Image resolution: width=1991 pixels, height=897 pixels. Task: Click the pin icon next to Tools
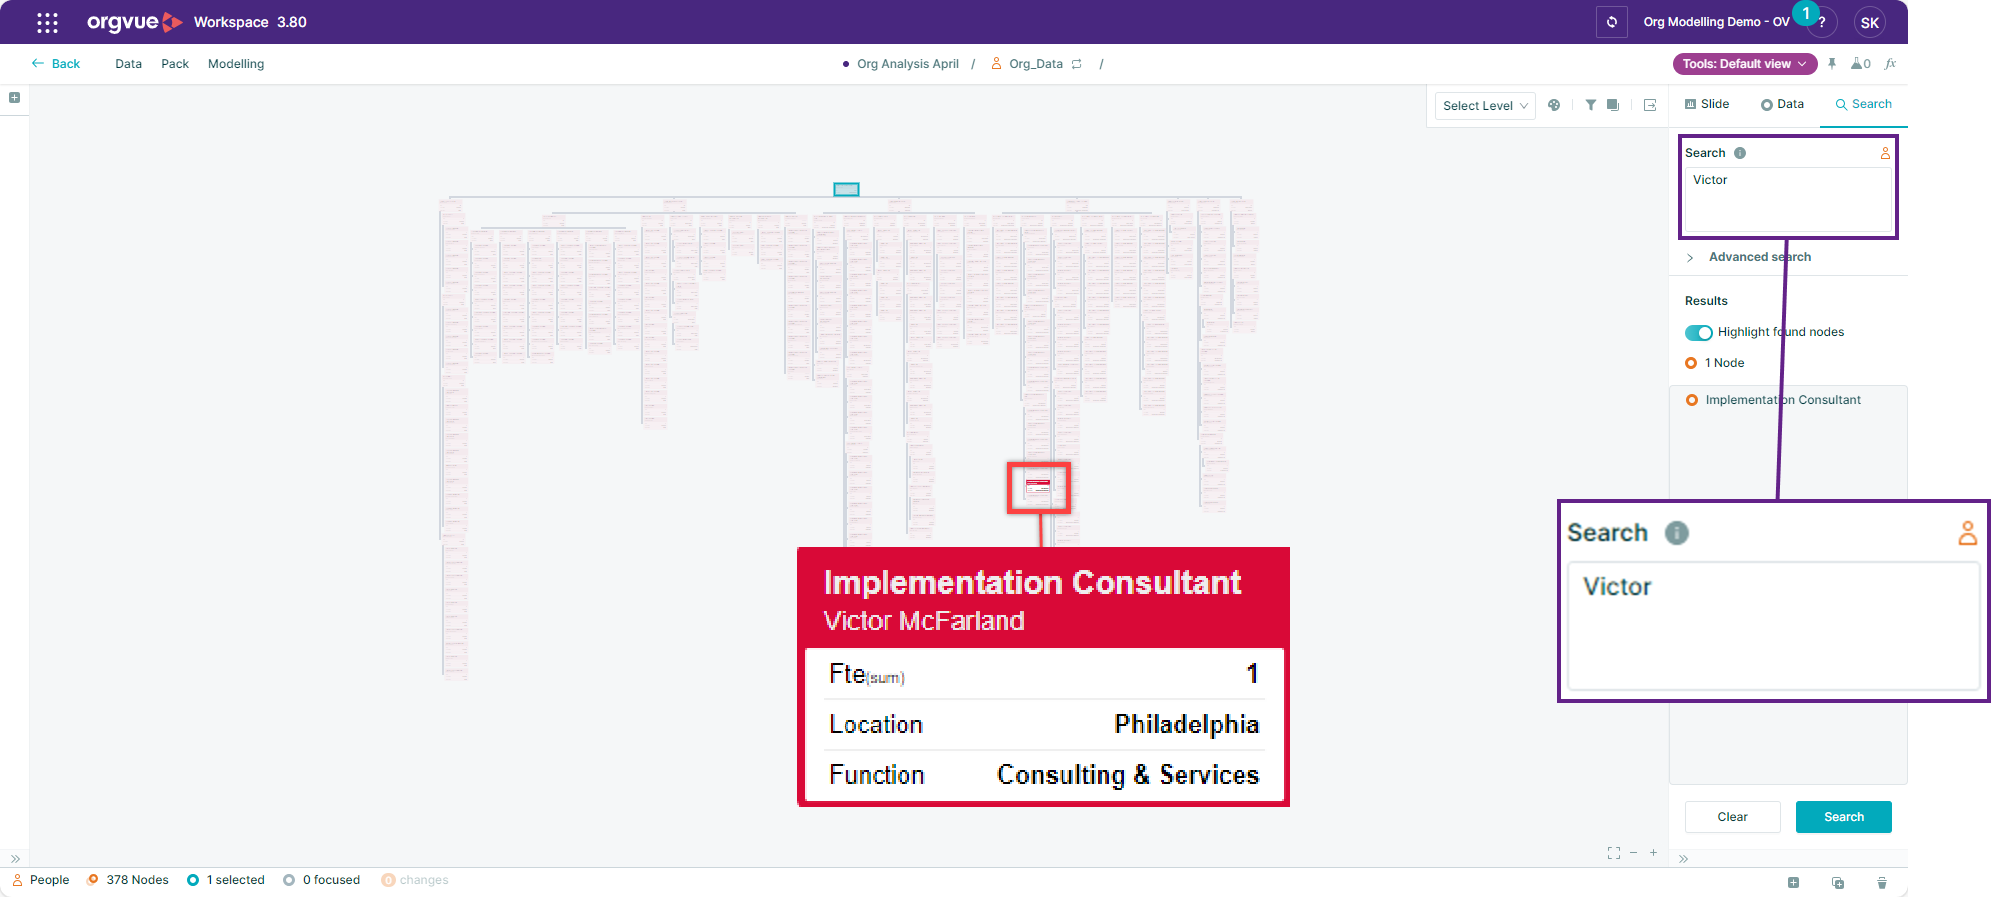click(x=1832, y=64)
